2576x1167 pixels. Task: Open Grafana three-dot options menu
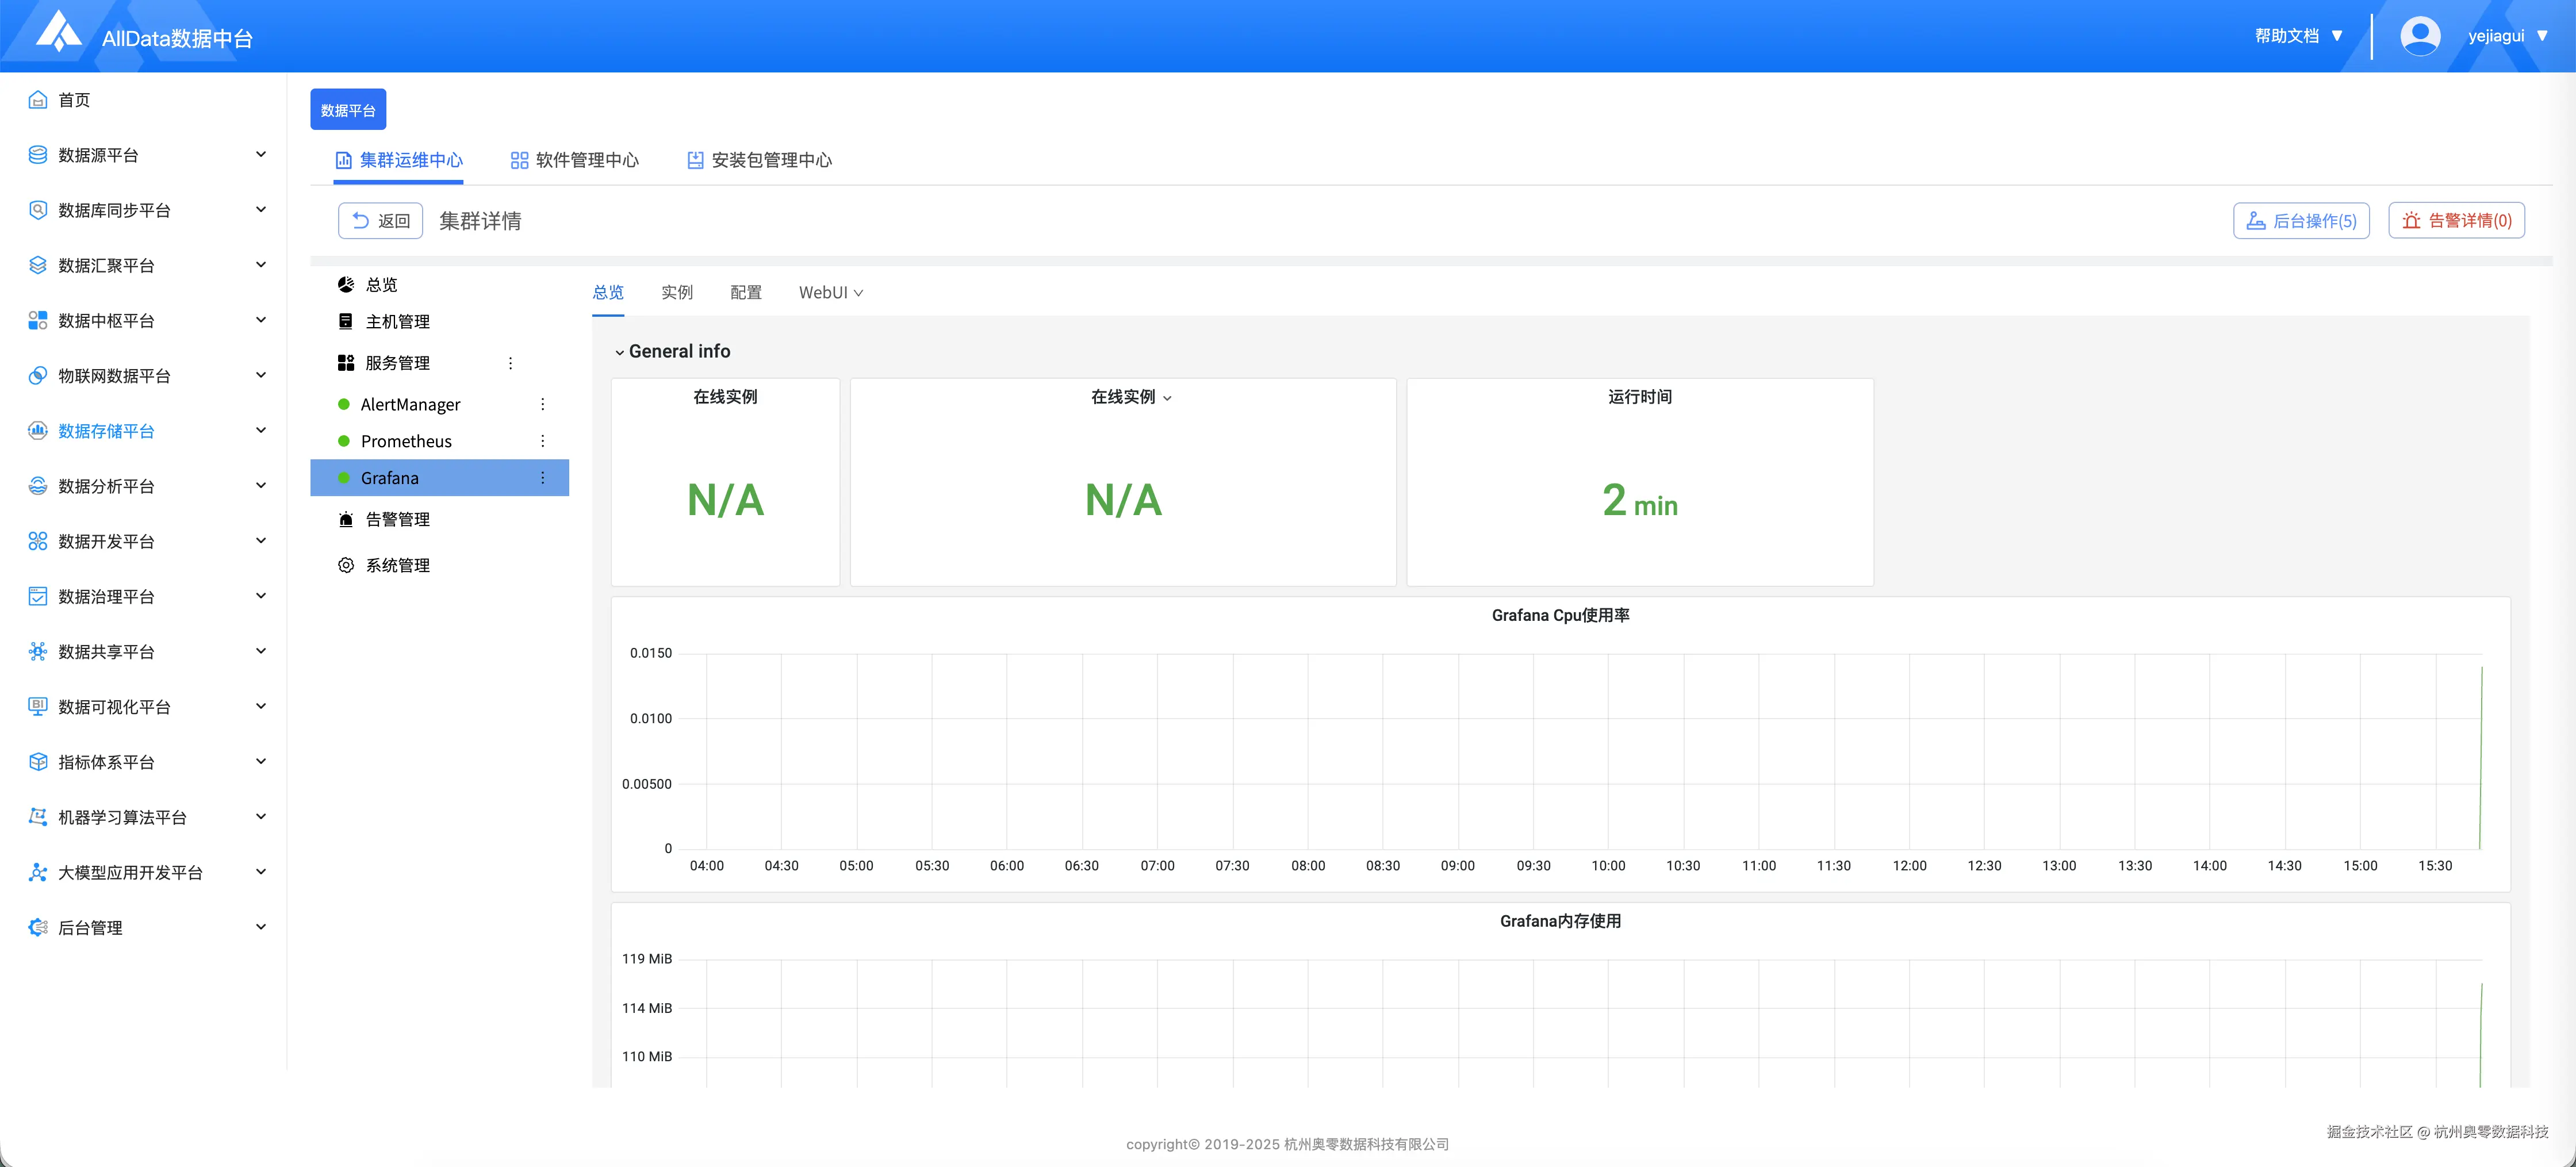click(x=543, y=478)
